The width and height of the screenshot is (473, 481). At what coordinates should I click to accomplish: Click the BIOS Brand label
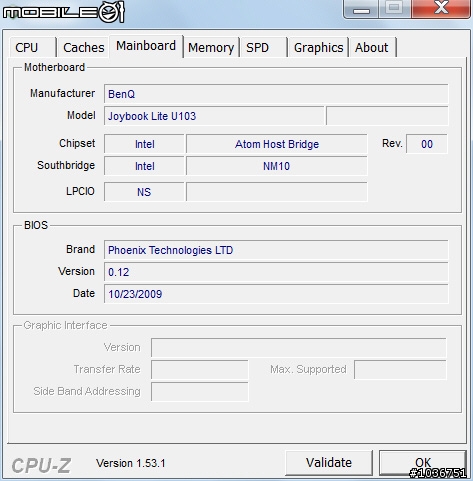click(x=80, y=249)
